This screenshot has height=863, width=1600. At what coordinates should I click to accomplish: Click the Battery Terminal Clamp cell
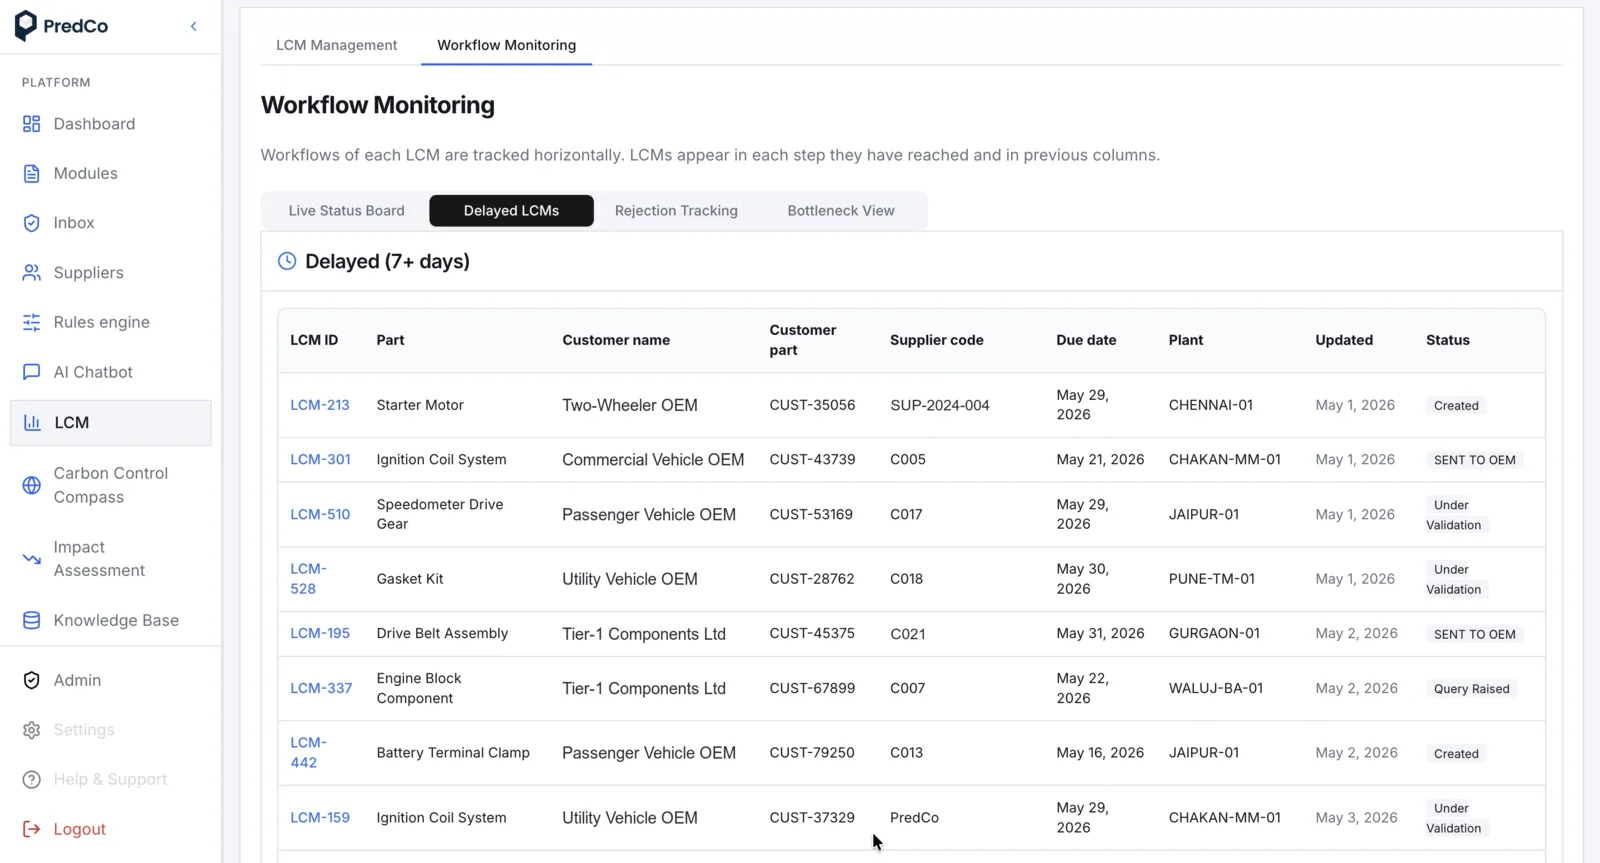(x=453, y=752)
